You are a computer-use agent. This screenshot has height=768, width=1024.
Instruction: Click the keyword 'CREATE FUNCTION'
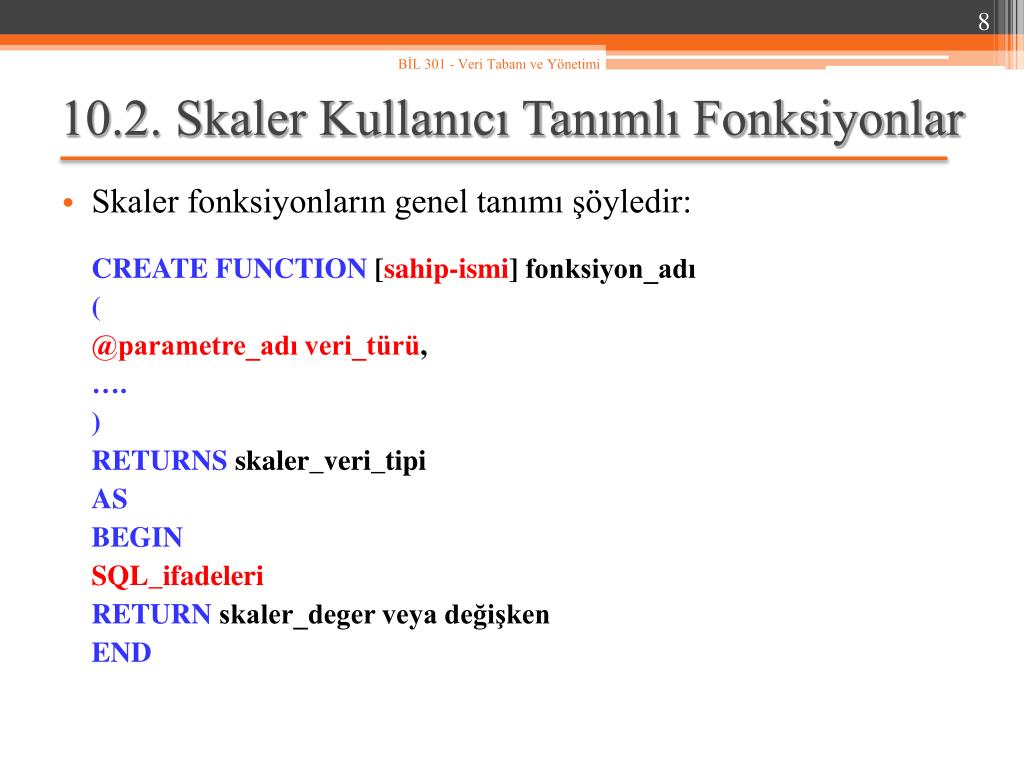(229, 268)
